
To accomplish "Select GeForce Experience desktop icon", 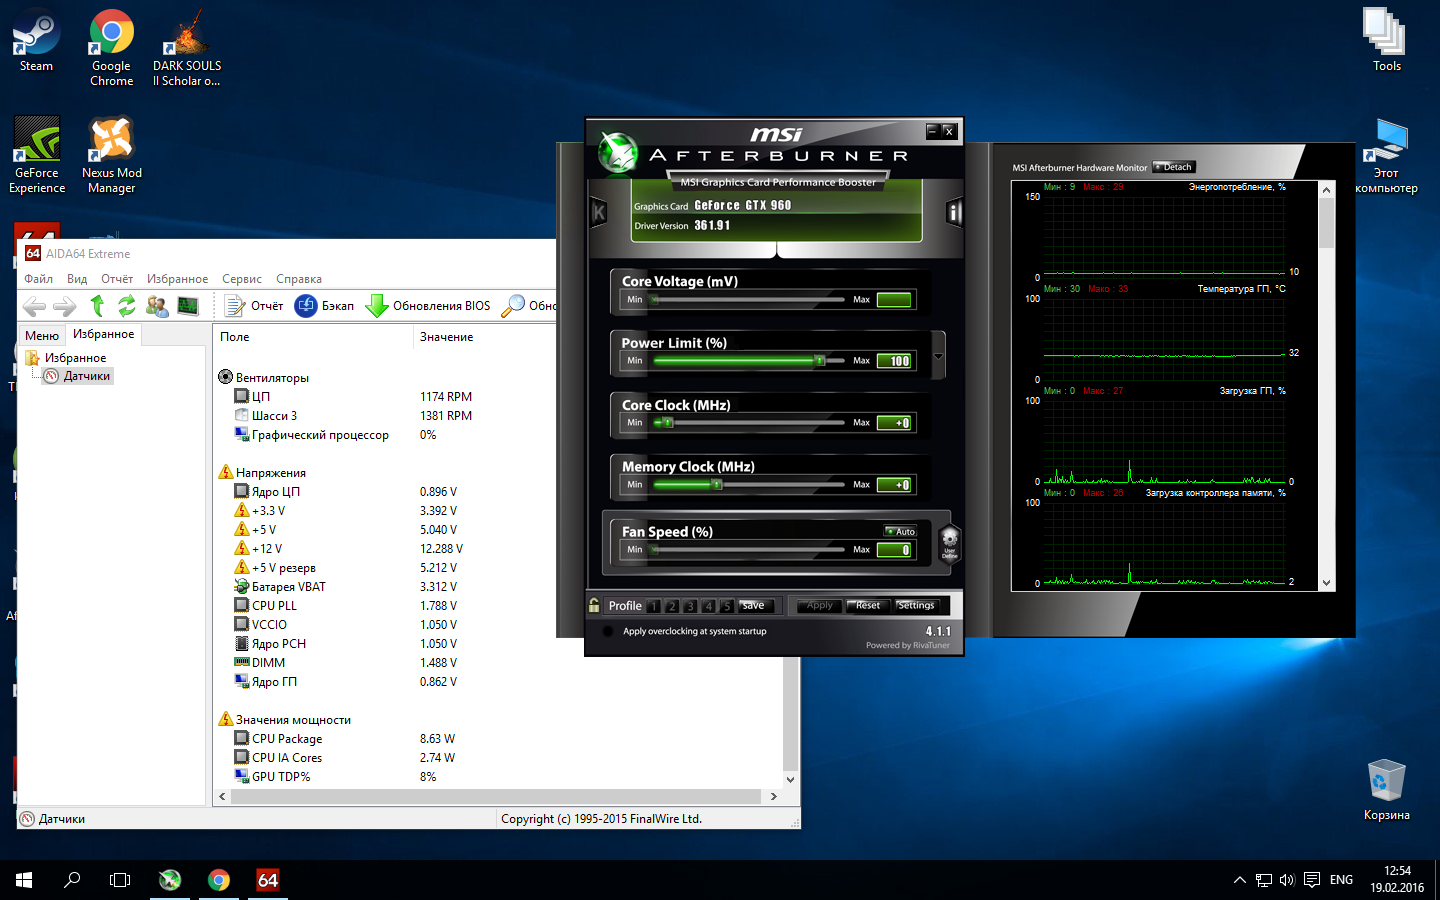I will click(37, 155).
